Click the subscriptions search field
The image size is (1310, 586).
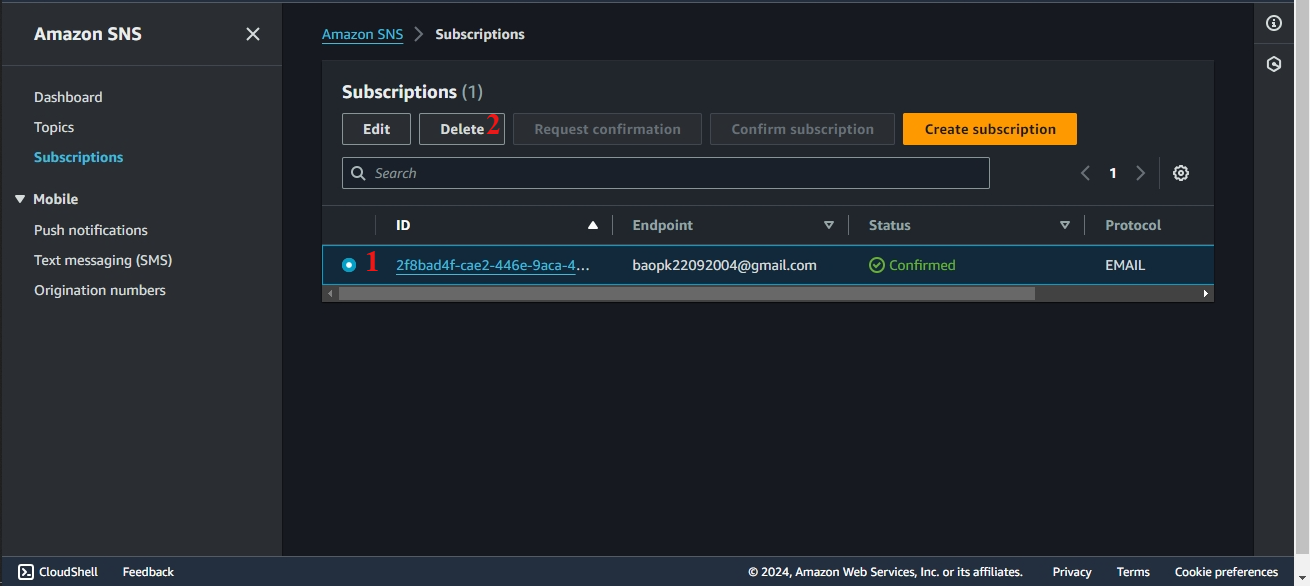pyautogui.click(x=666, y=173)
